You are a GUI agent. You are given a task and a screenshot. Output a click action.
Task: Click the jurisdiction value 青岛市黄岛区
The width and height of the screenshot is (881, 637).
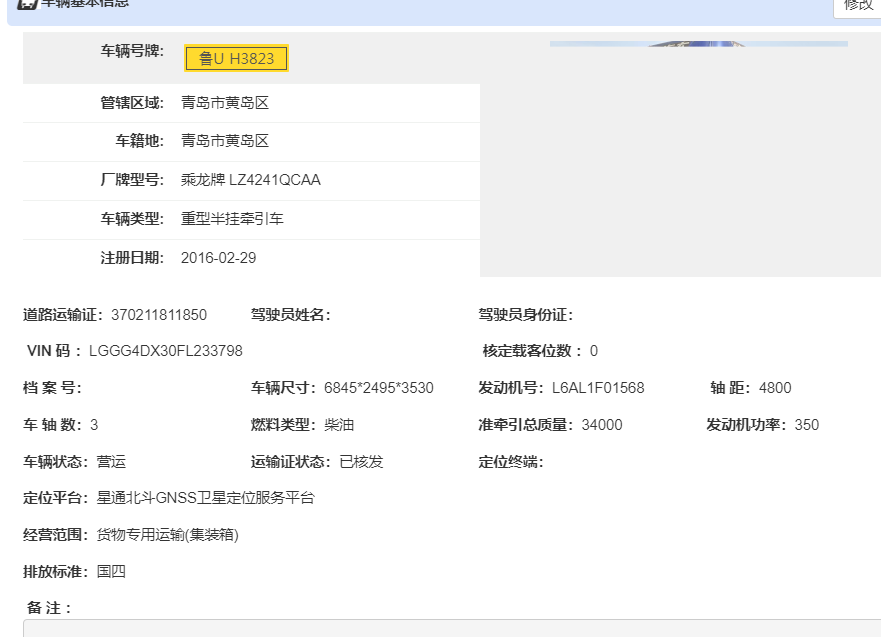click(x=225, y=103)
